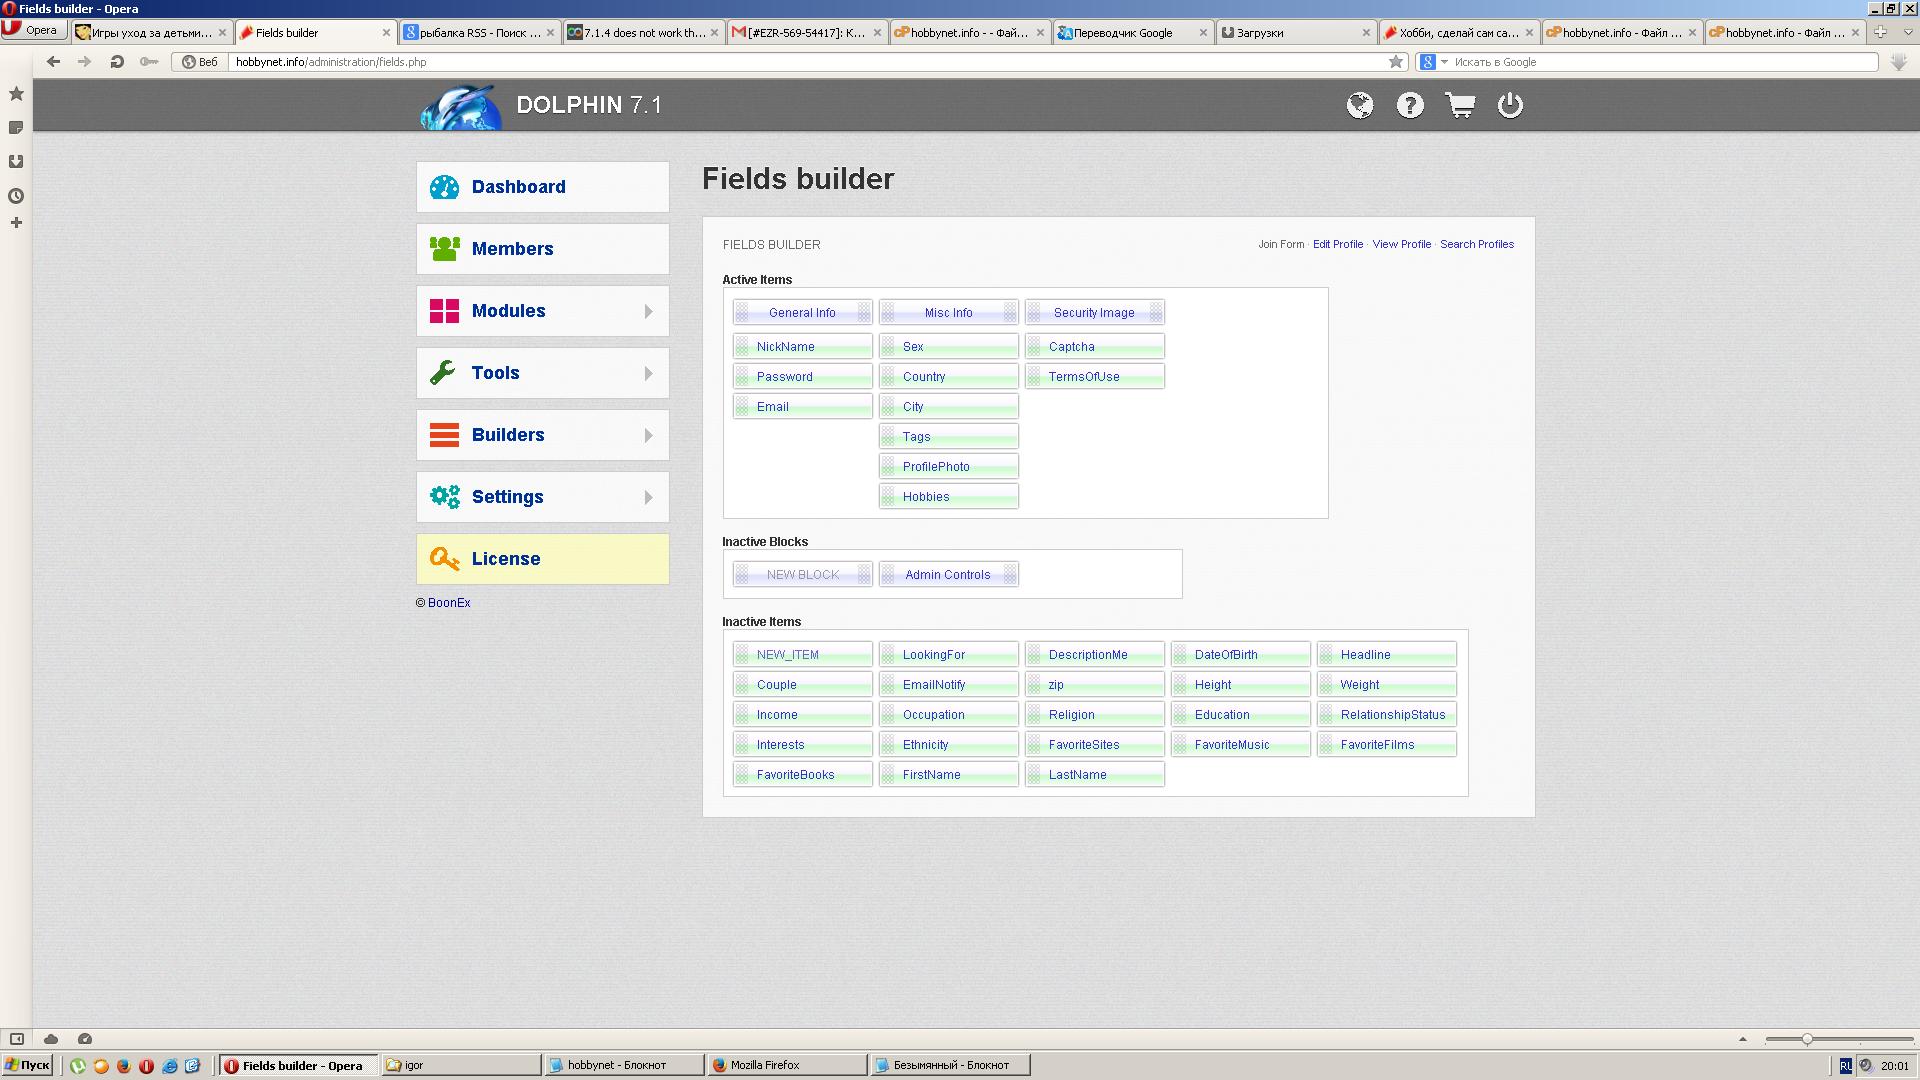Open the help question mark icon
The image size is (1920, 1080).
tap(1410, 105)
